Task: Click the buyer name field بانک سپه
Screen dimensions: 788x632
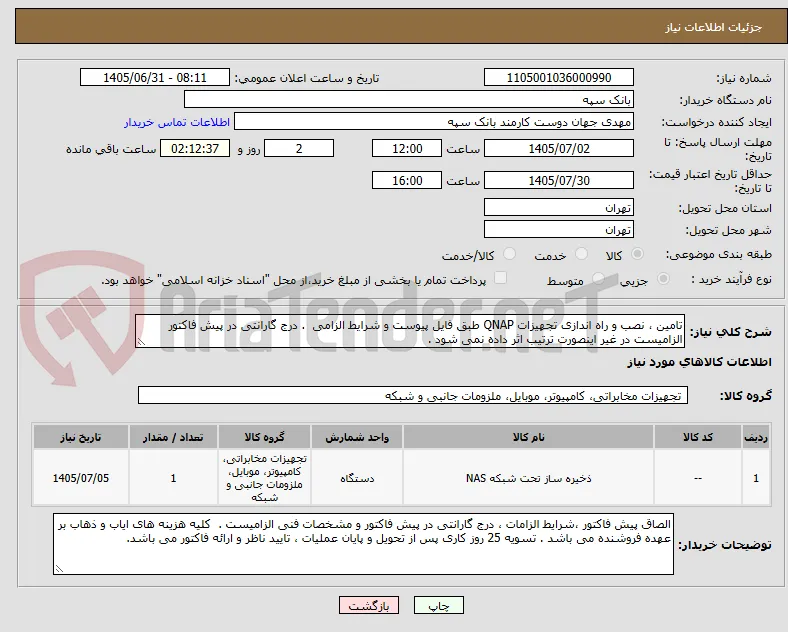Action: click(x=409, y=99)
